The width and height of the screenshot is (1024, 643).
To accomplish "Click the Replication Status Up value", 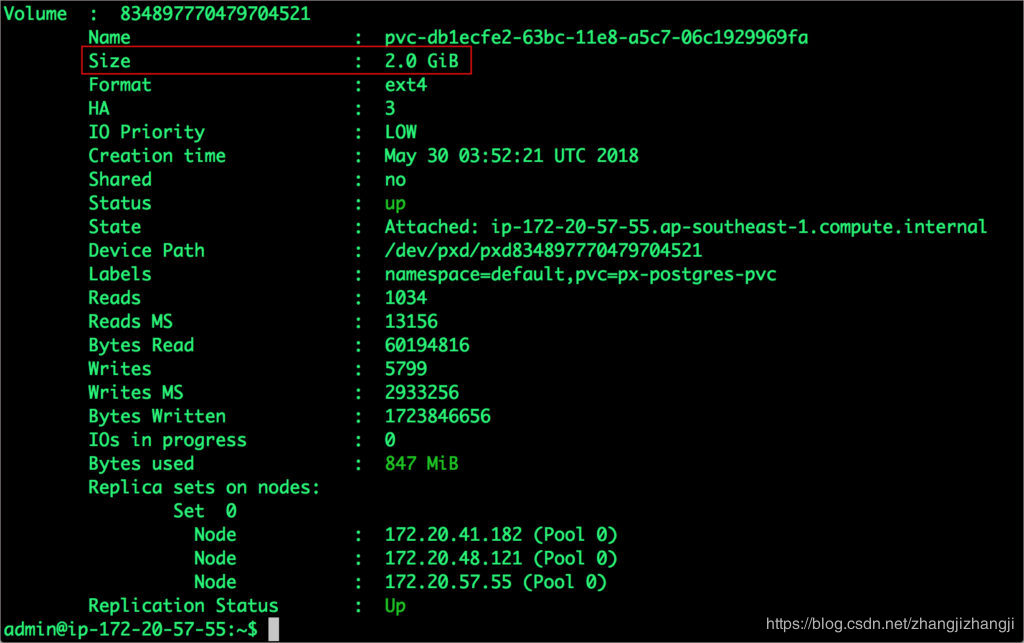I will [395, 606].
